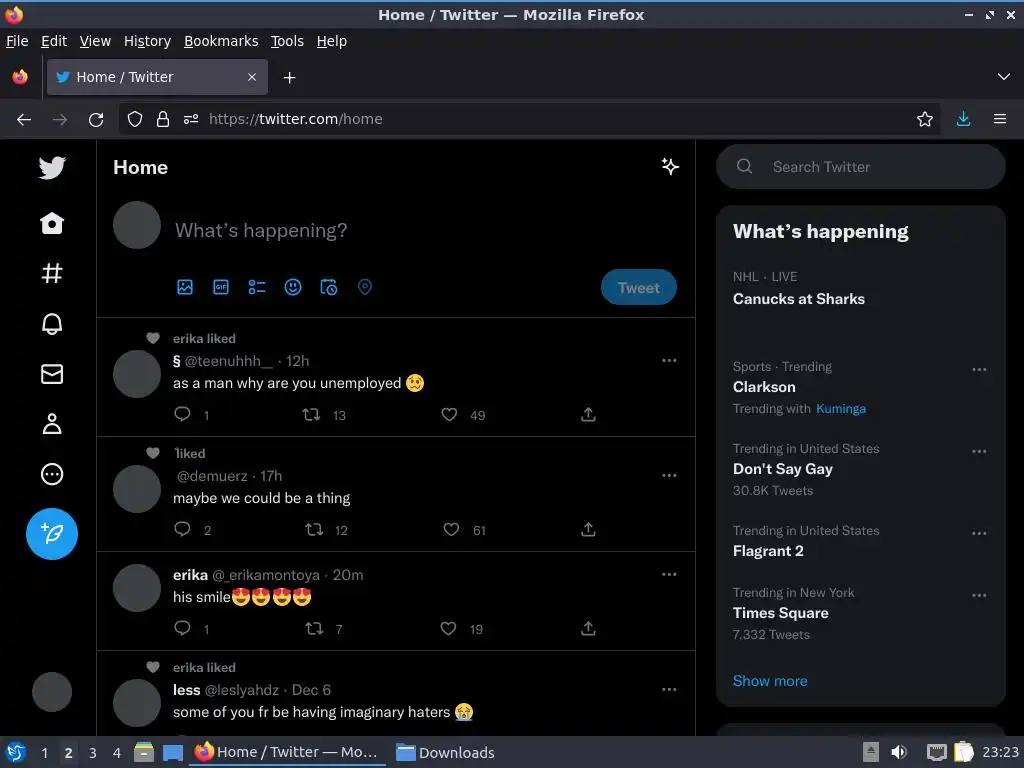Open the File menu

click(17, 41)
